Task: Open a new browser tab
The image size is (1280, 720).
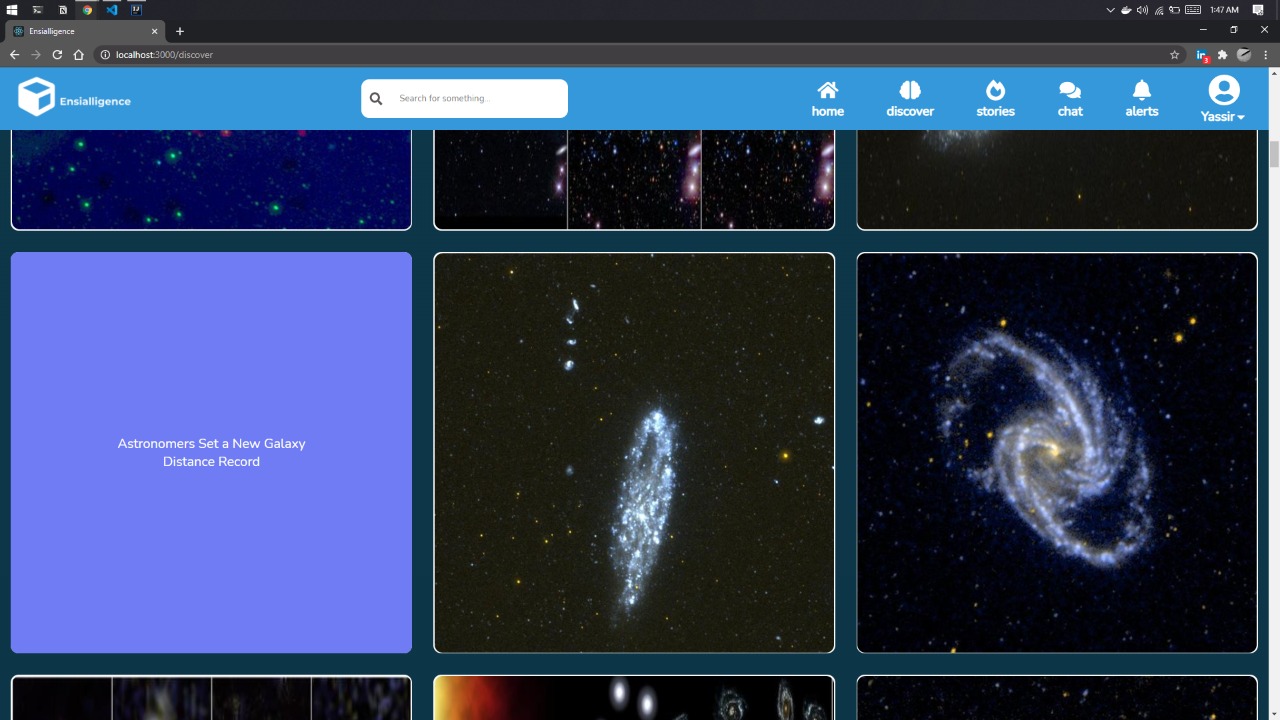Action: (180, 31)
